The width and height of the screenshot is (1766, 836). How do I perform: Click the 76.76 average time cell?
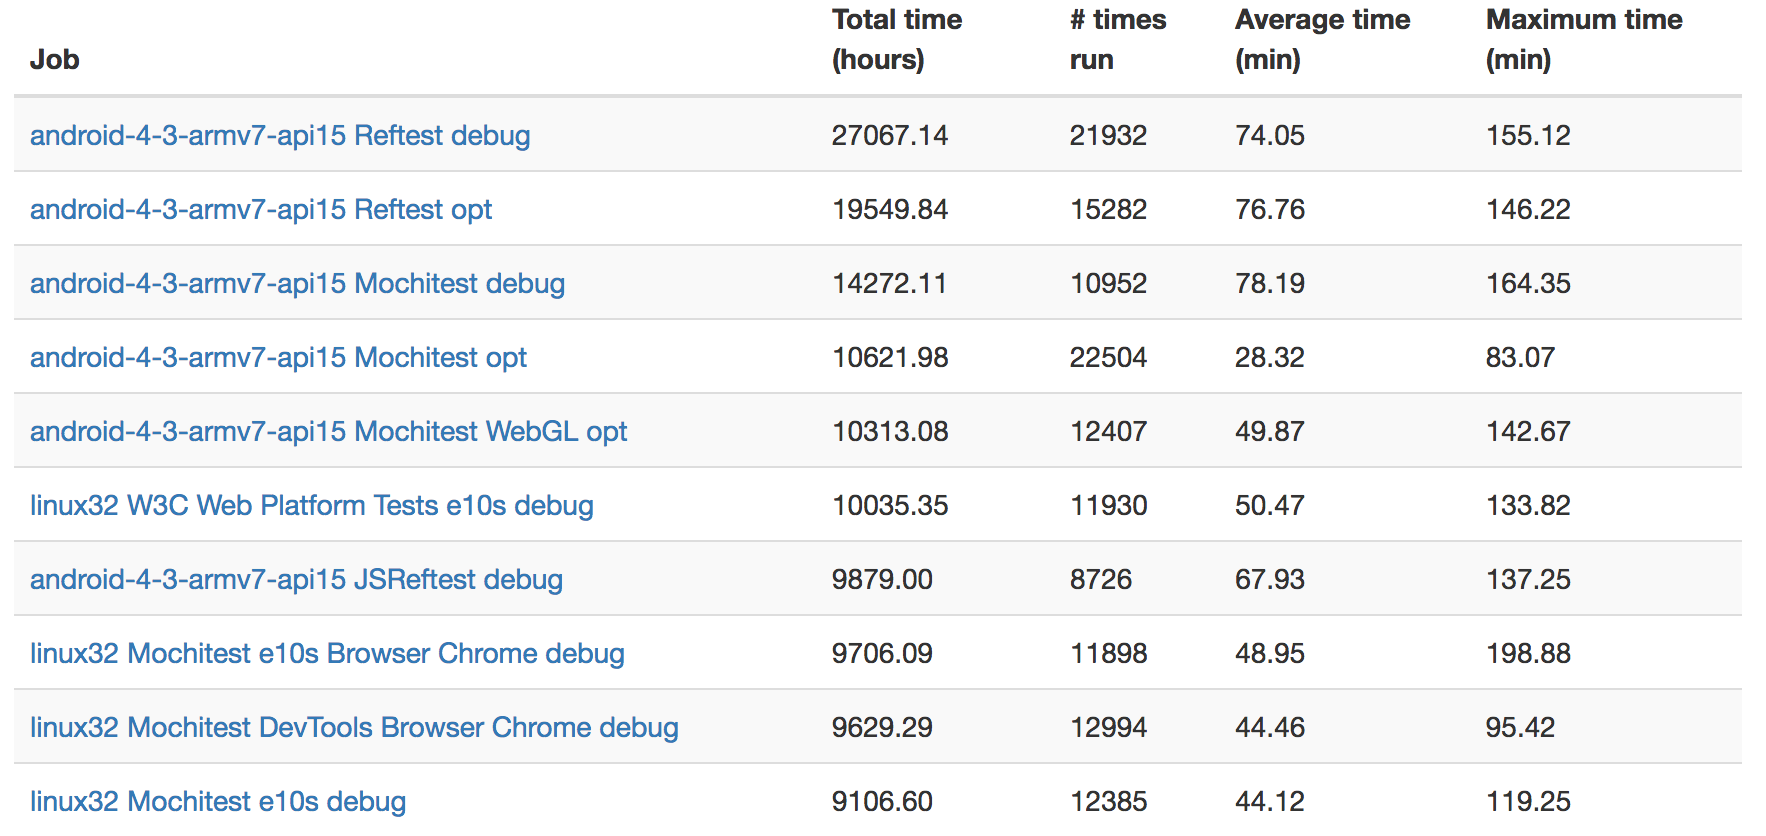click(x=1270, y=209)
